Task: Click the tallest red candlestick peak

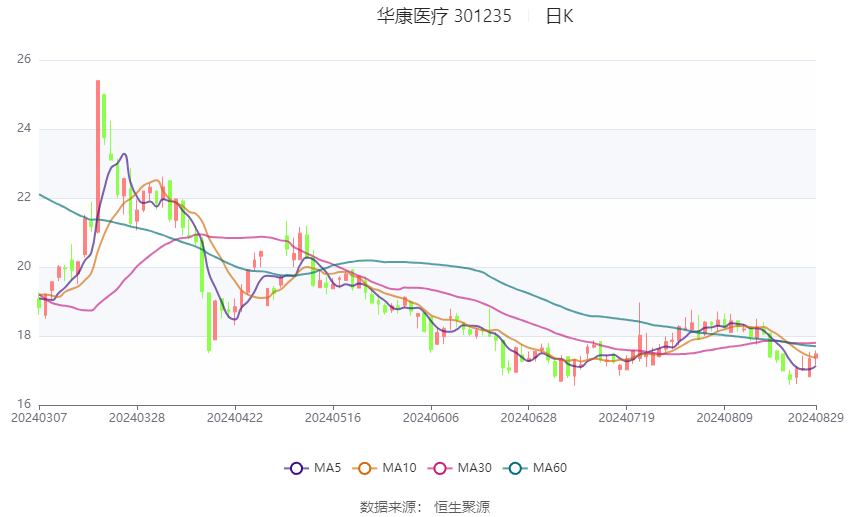Action: [x=98, y=82]
